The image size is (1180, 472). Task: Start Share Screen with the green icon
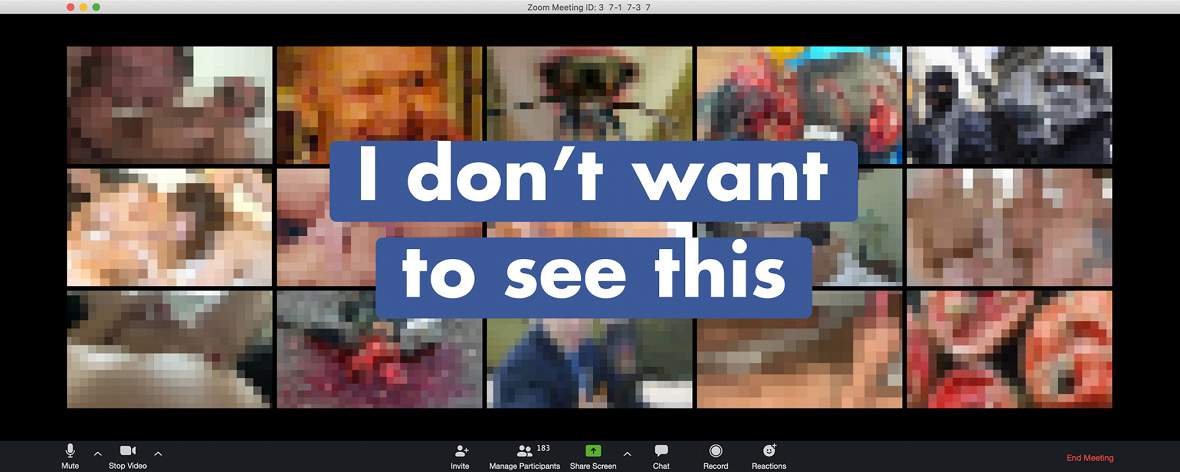point(593,451)
